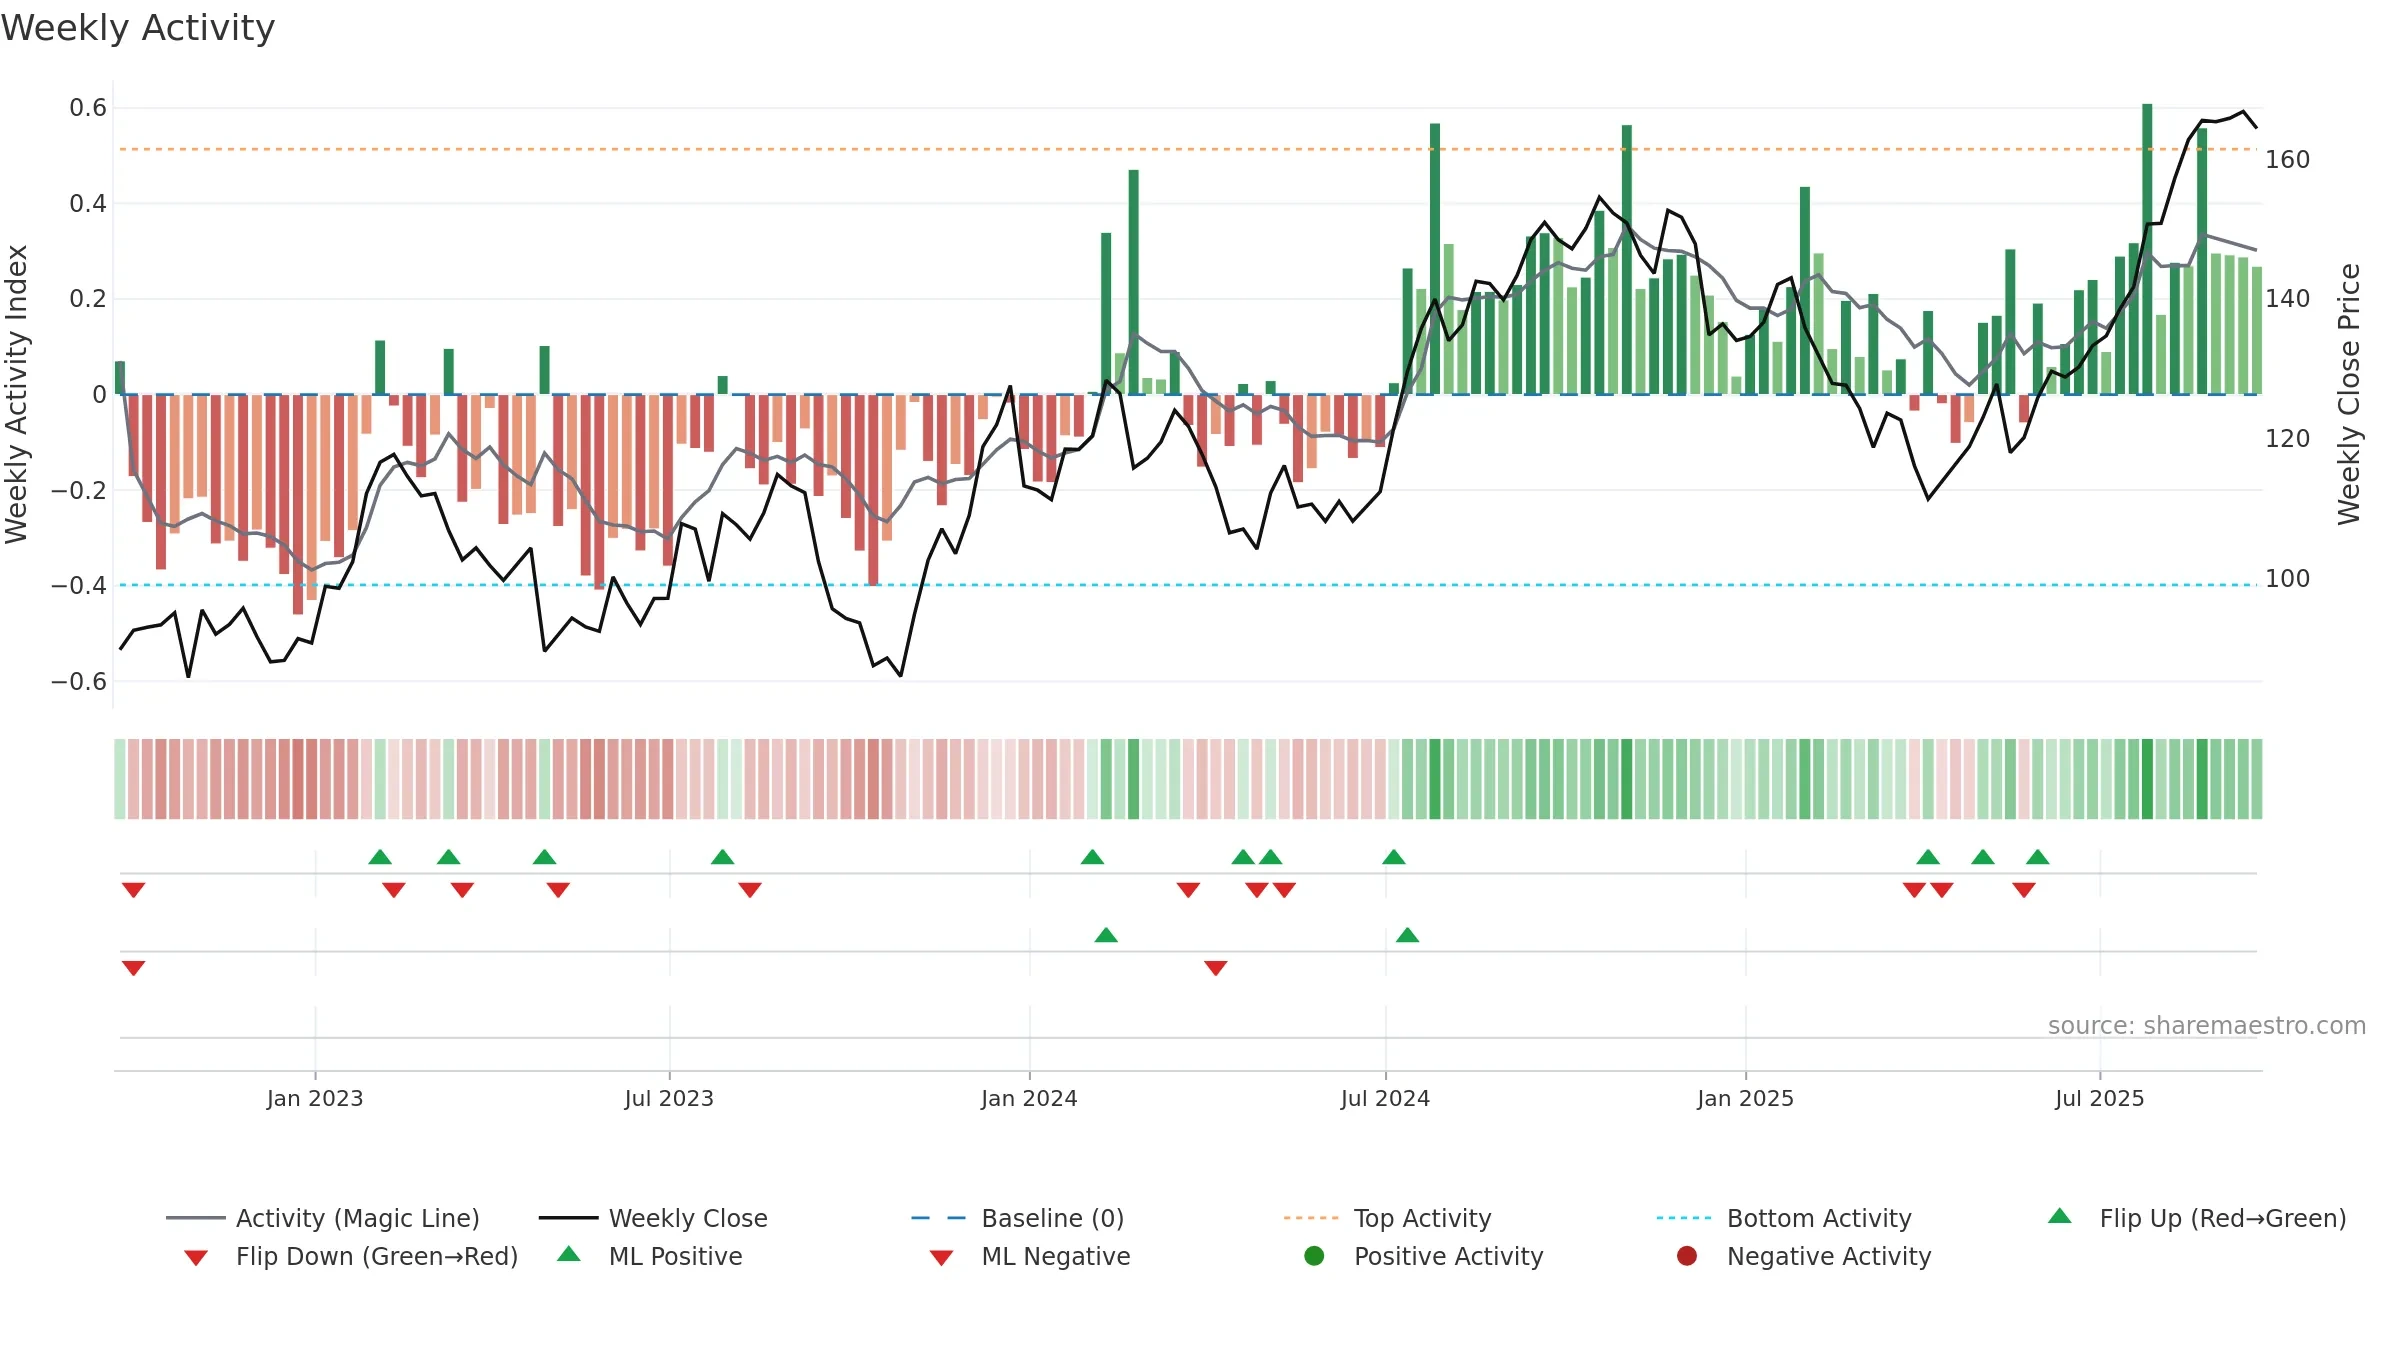Image resolution: width=2400 pixels, height=1350 pixels.
Task: Click the Jan 2023 x-axis label
Action: [x=315, y=1099]
